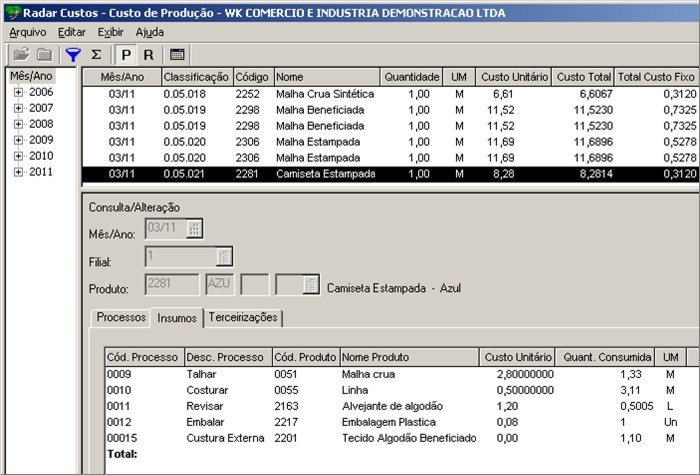Viewport: 700px width, 475px height.
Task: Toggle the P mode toolbar button
Action: click(126, 54)
